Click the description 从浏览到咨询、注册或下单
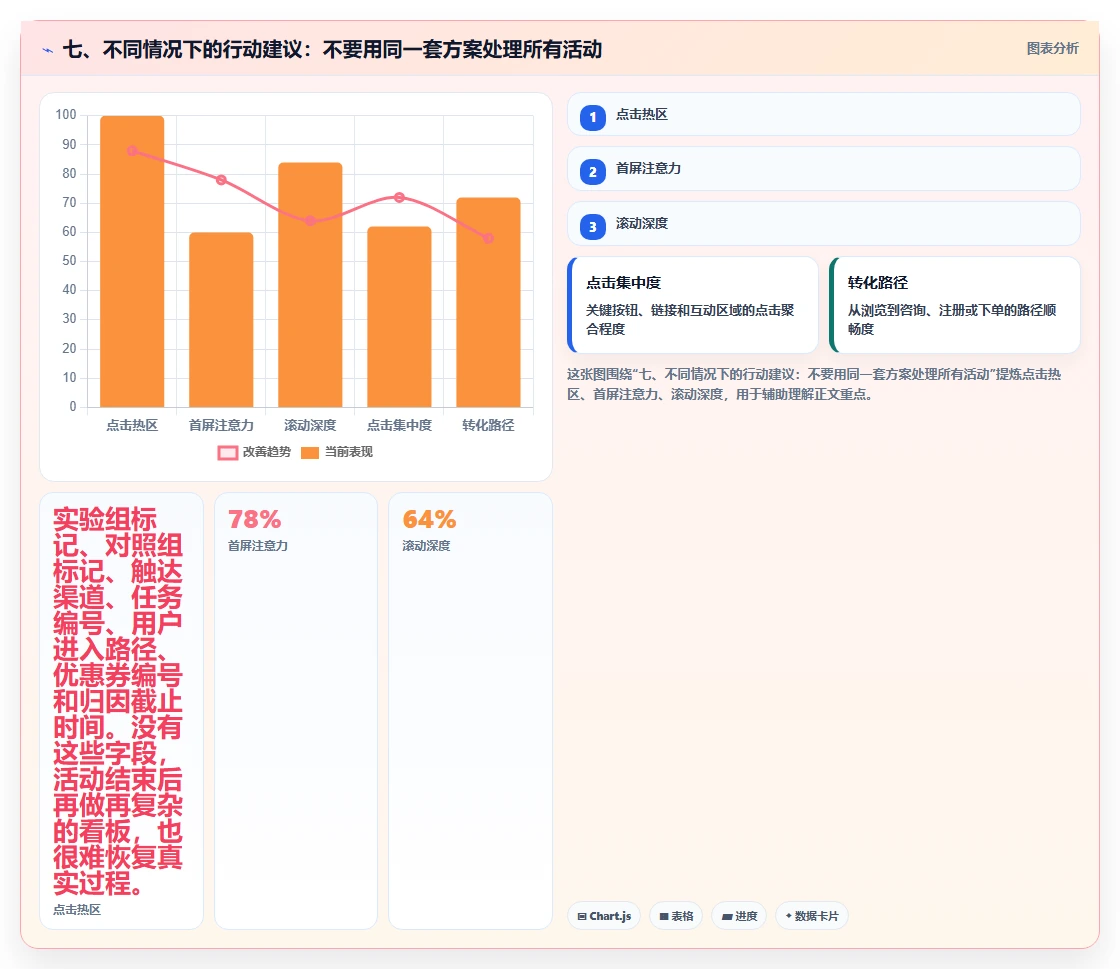 952,319
